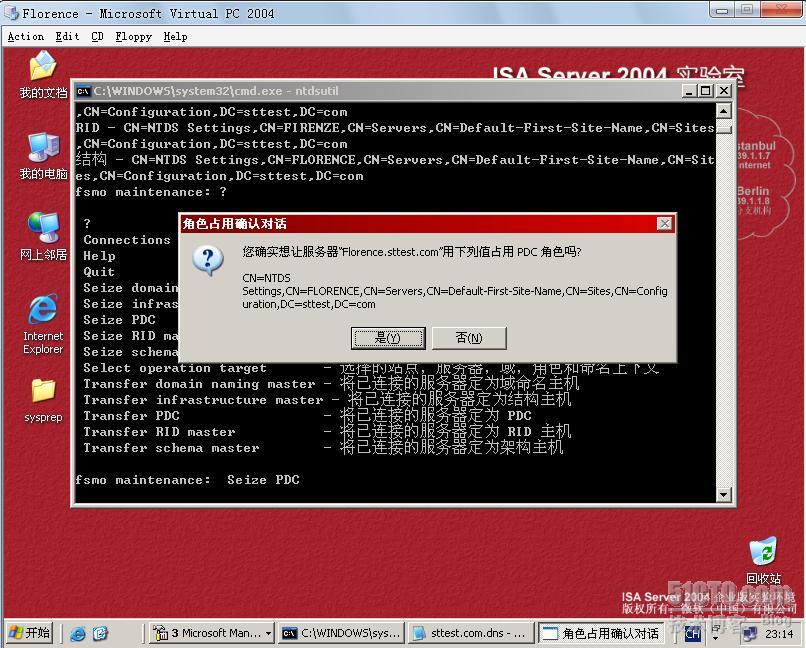Select the 网上邻居 desktop icon

(43, 235)
